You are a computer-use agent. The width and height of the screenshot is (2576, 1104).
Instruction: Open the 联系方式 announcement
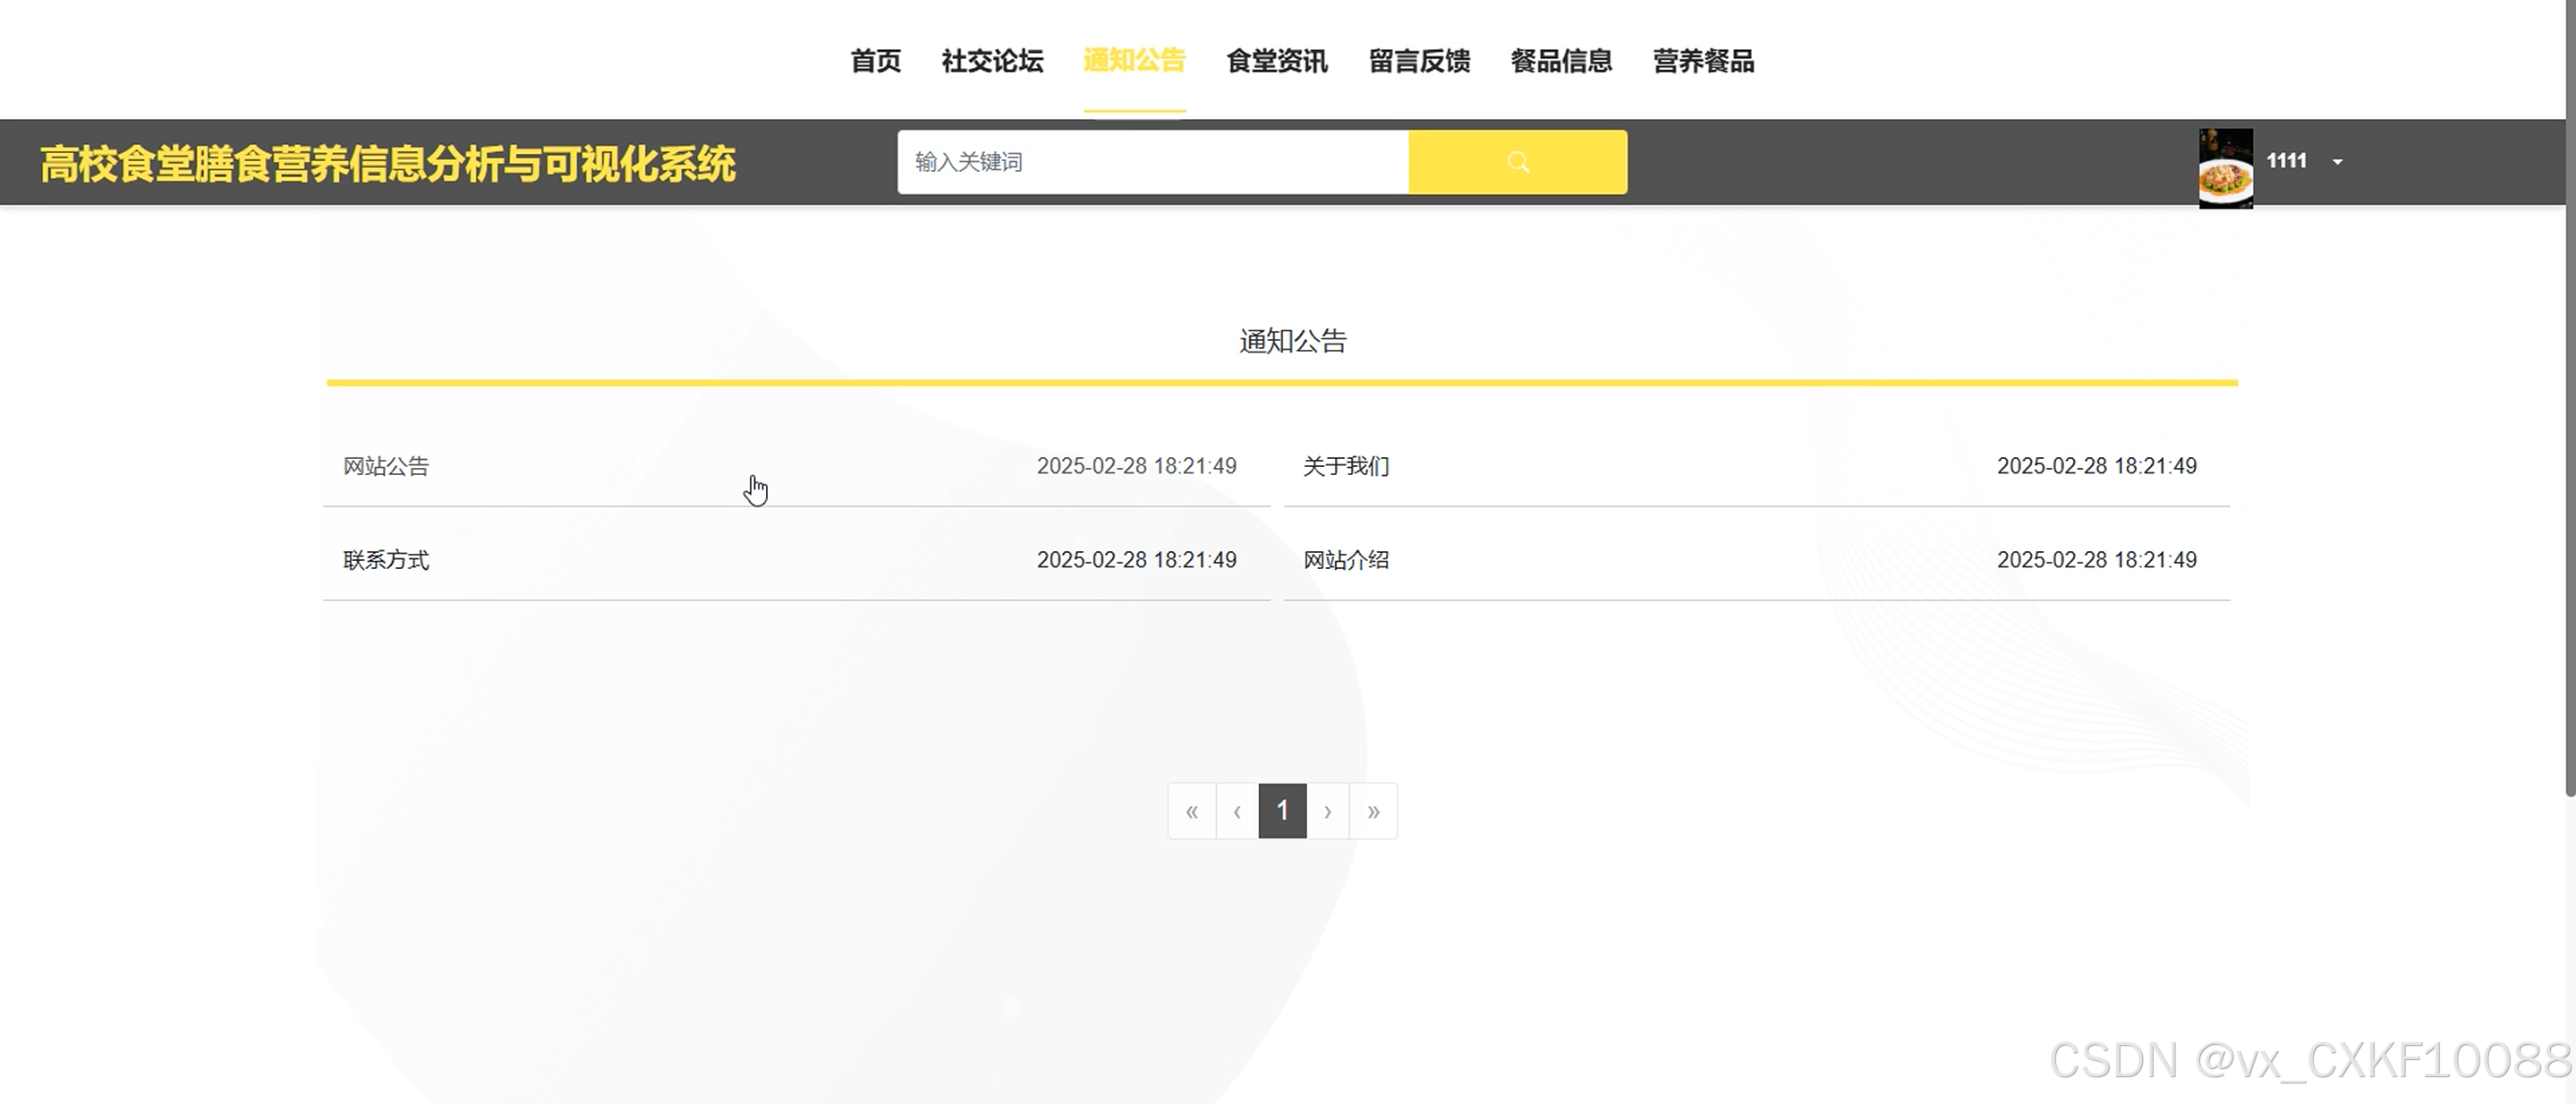click(386, 560)
